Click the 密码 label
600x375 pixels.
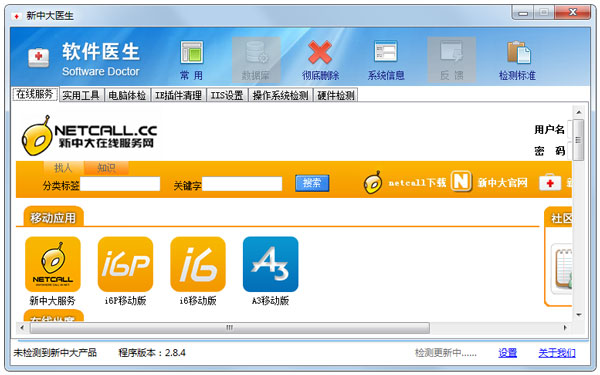(x=549, y=151)
